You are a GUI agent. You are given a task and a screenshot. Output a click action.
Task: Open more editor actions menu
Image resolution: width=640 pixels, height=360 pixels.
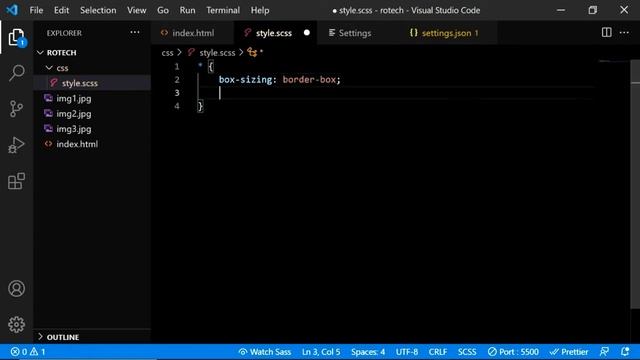pyautogui.click(x=624, y=33)
